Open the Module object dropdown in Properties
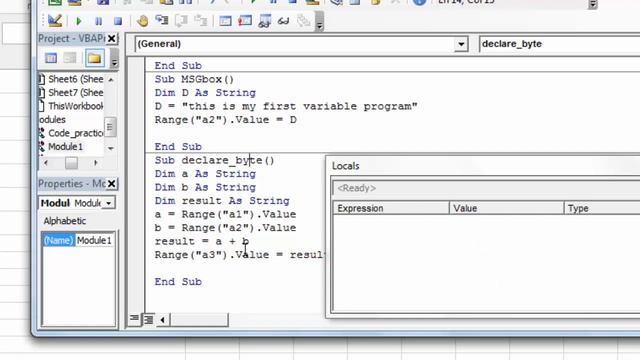This screenshot has width=640, height=360. 109,203
